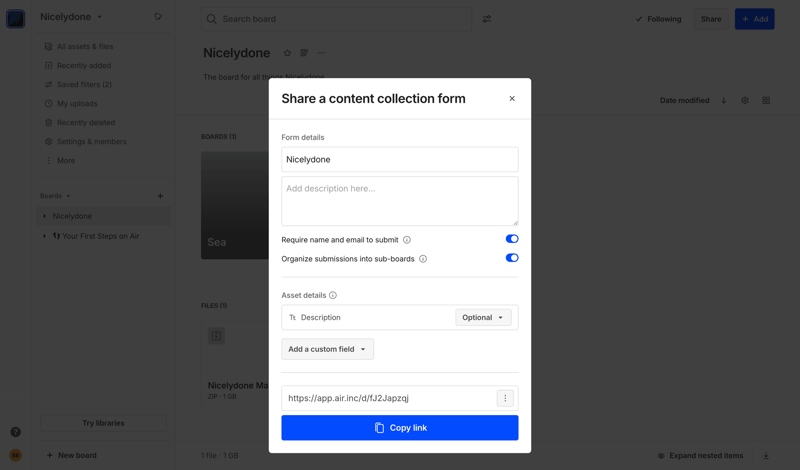
Task: Click info icon beside Require name and email
Action: (407, 240)
